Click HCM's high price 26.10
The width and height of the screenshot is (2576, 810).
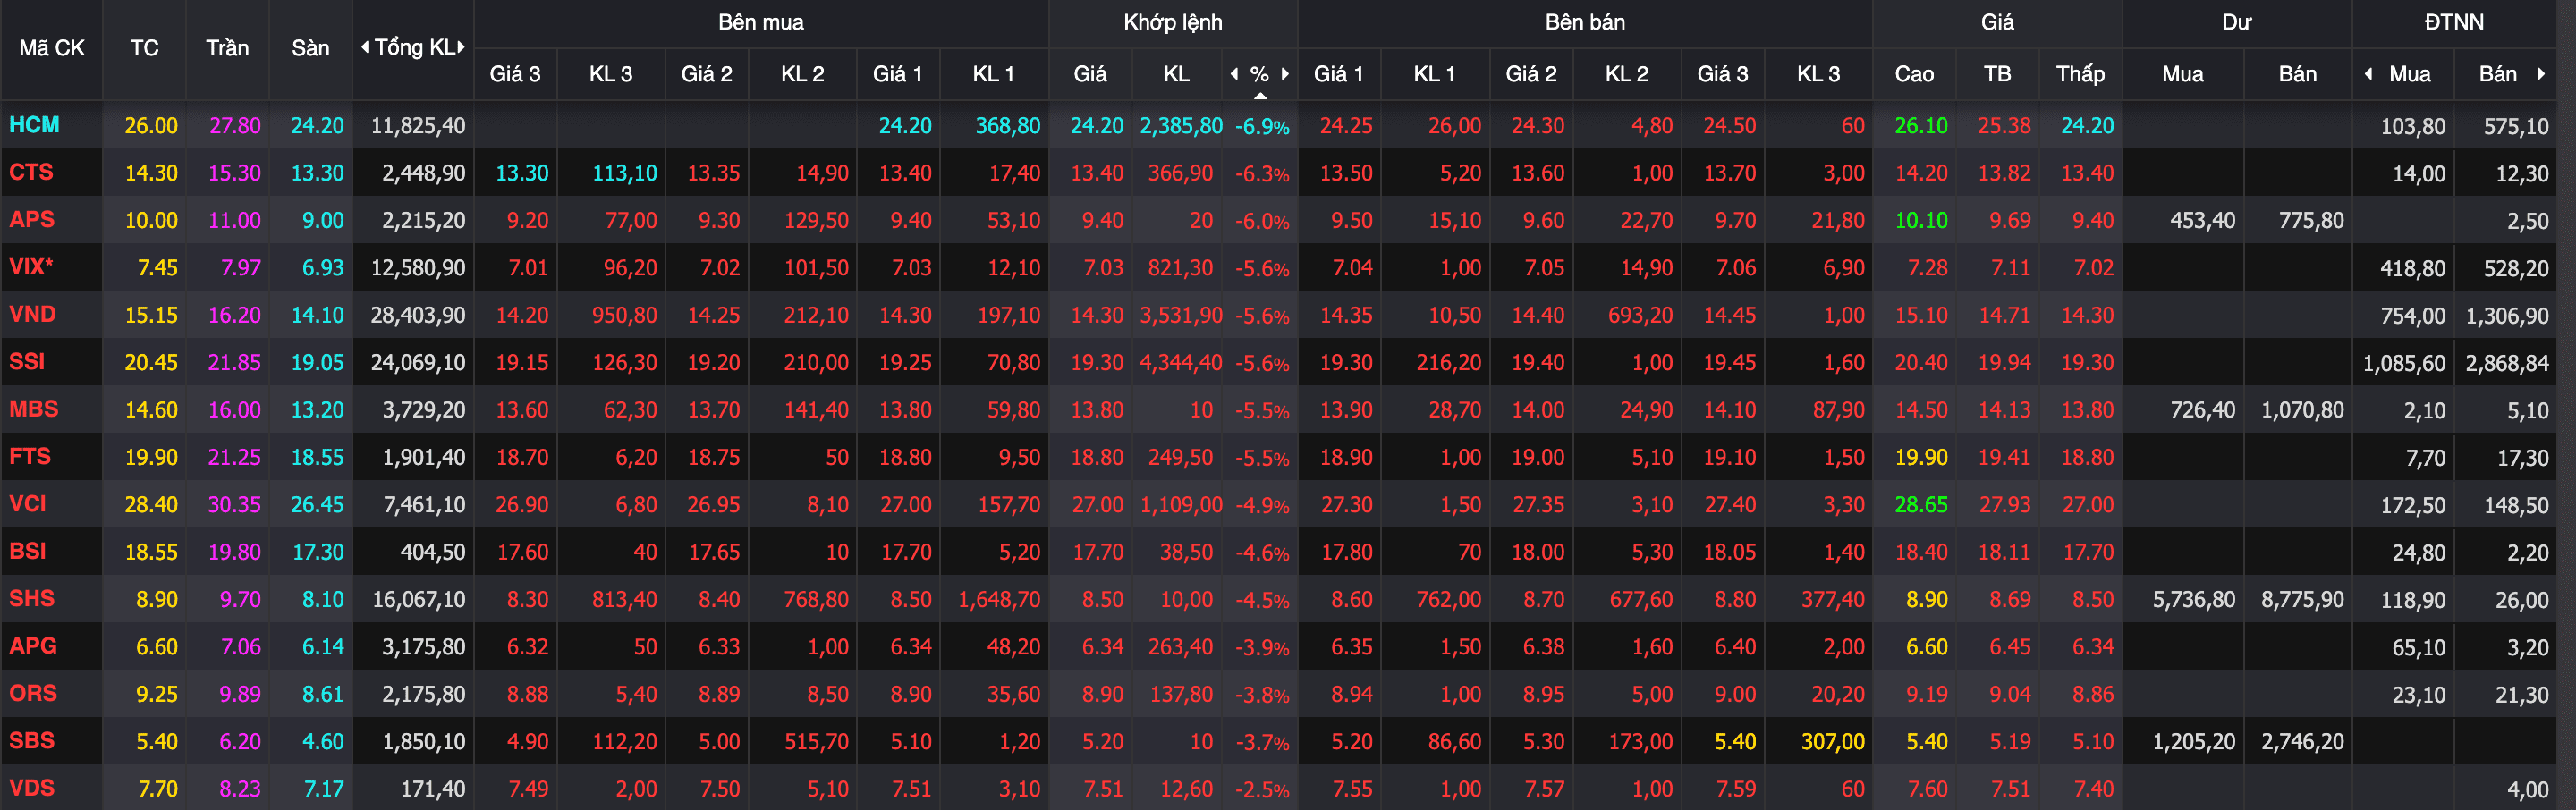coord(1921,126)
